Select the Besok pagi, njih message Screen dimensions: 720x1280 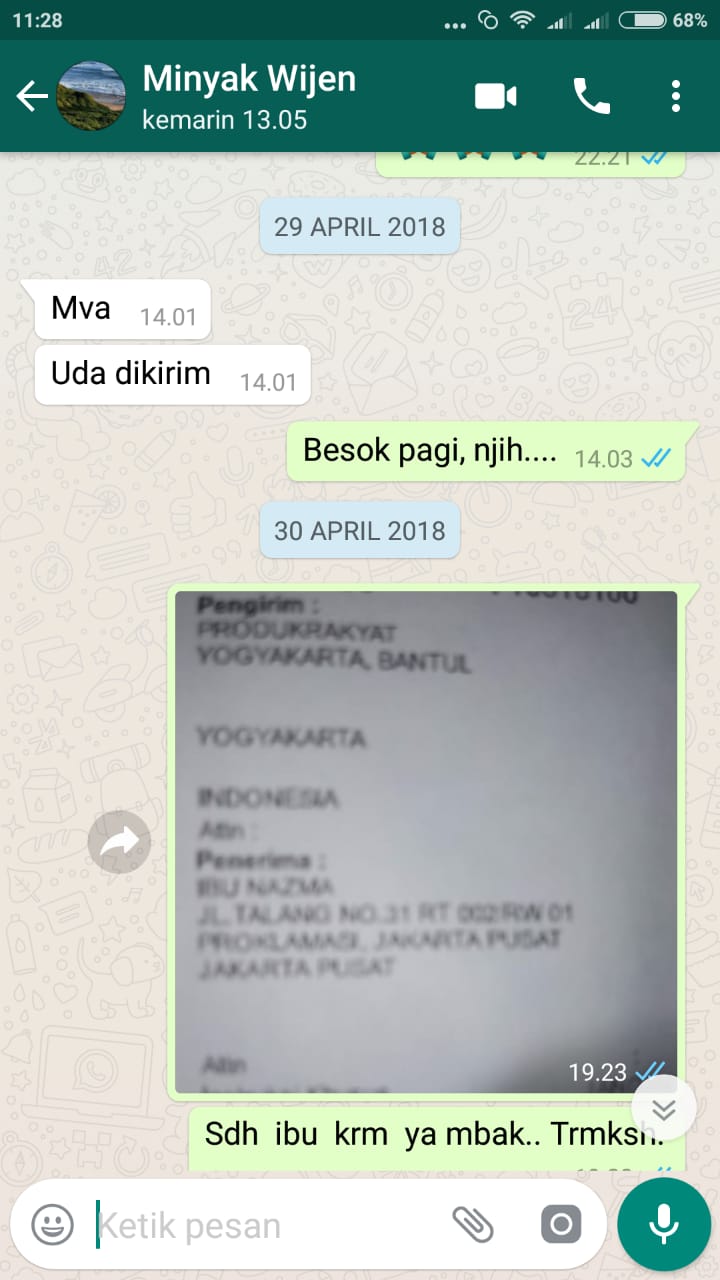tap(486, 451)
